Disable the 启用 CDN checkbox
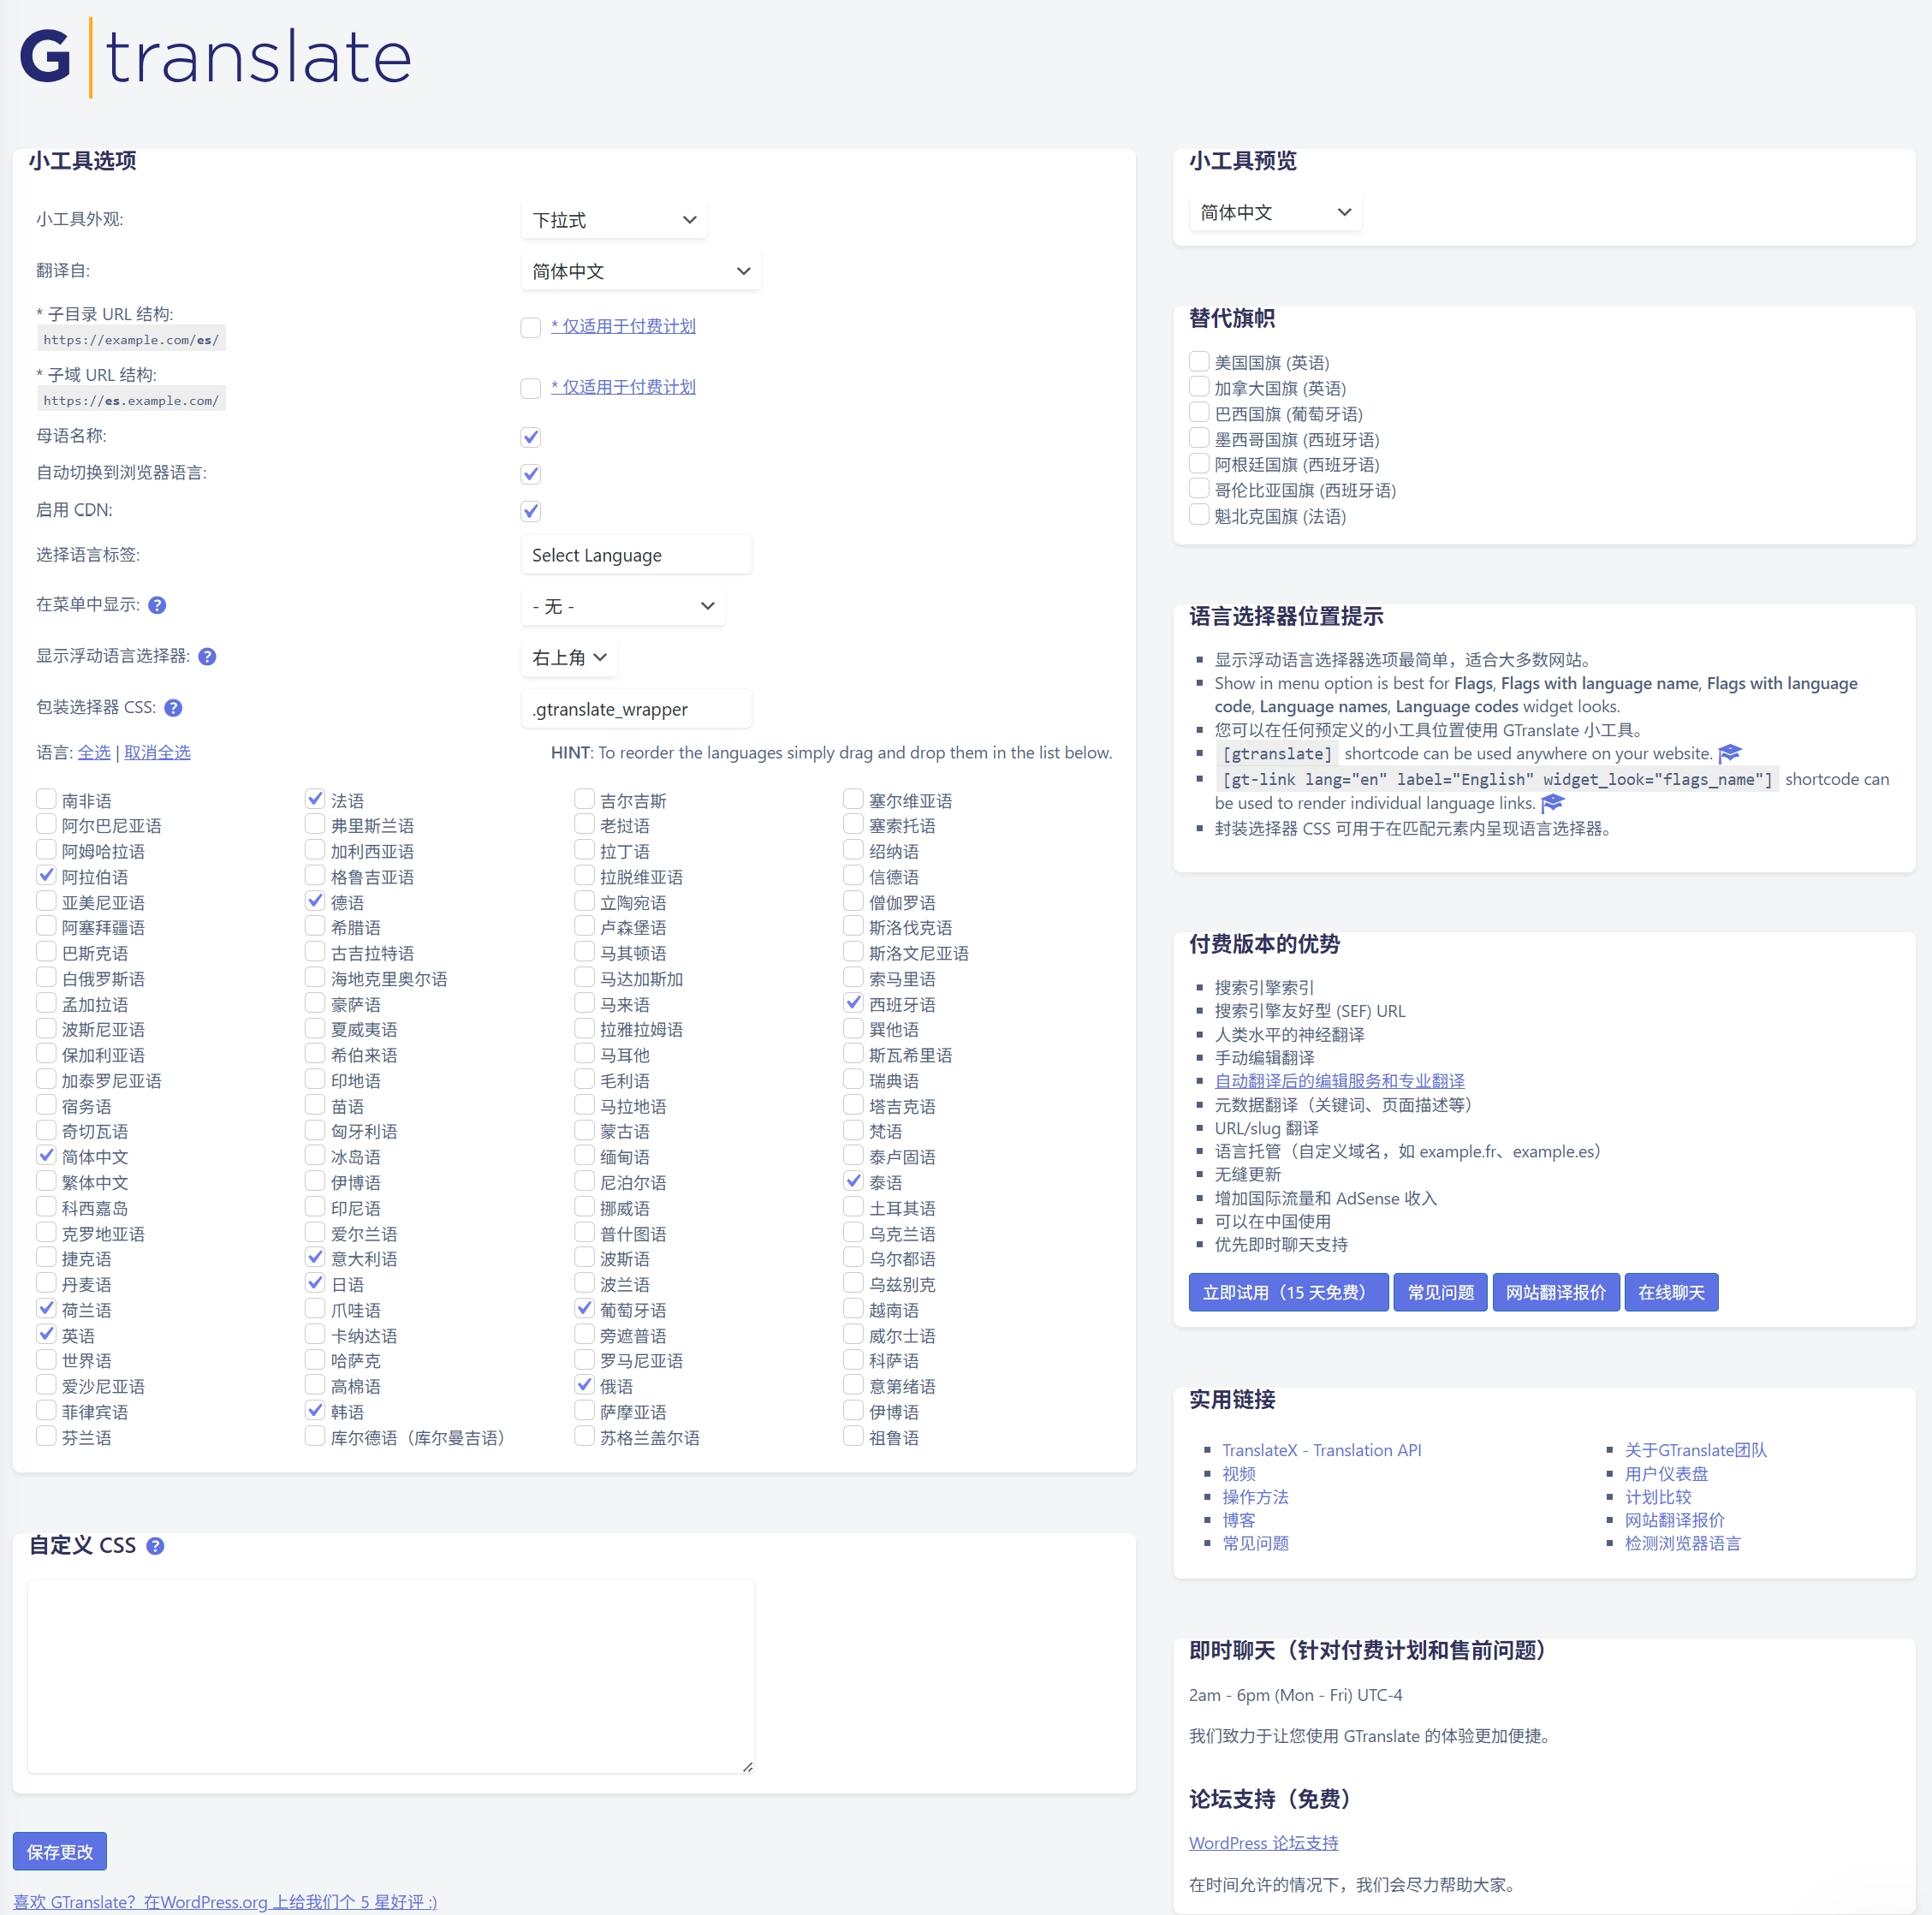Viewport: 1932px width, 1915px height. click(x=531, y=511)
